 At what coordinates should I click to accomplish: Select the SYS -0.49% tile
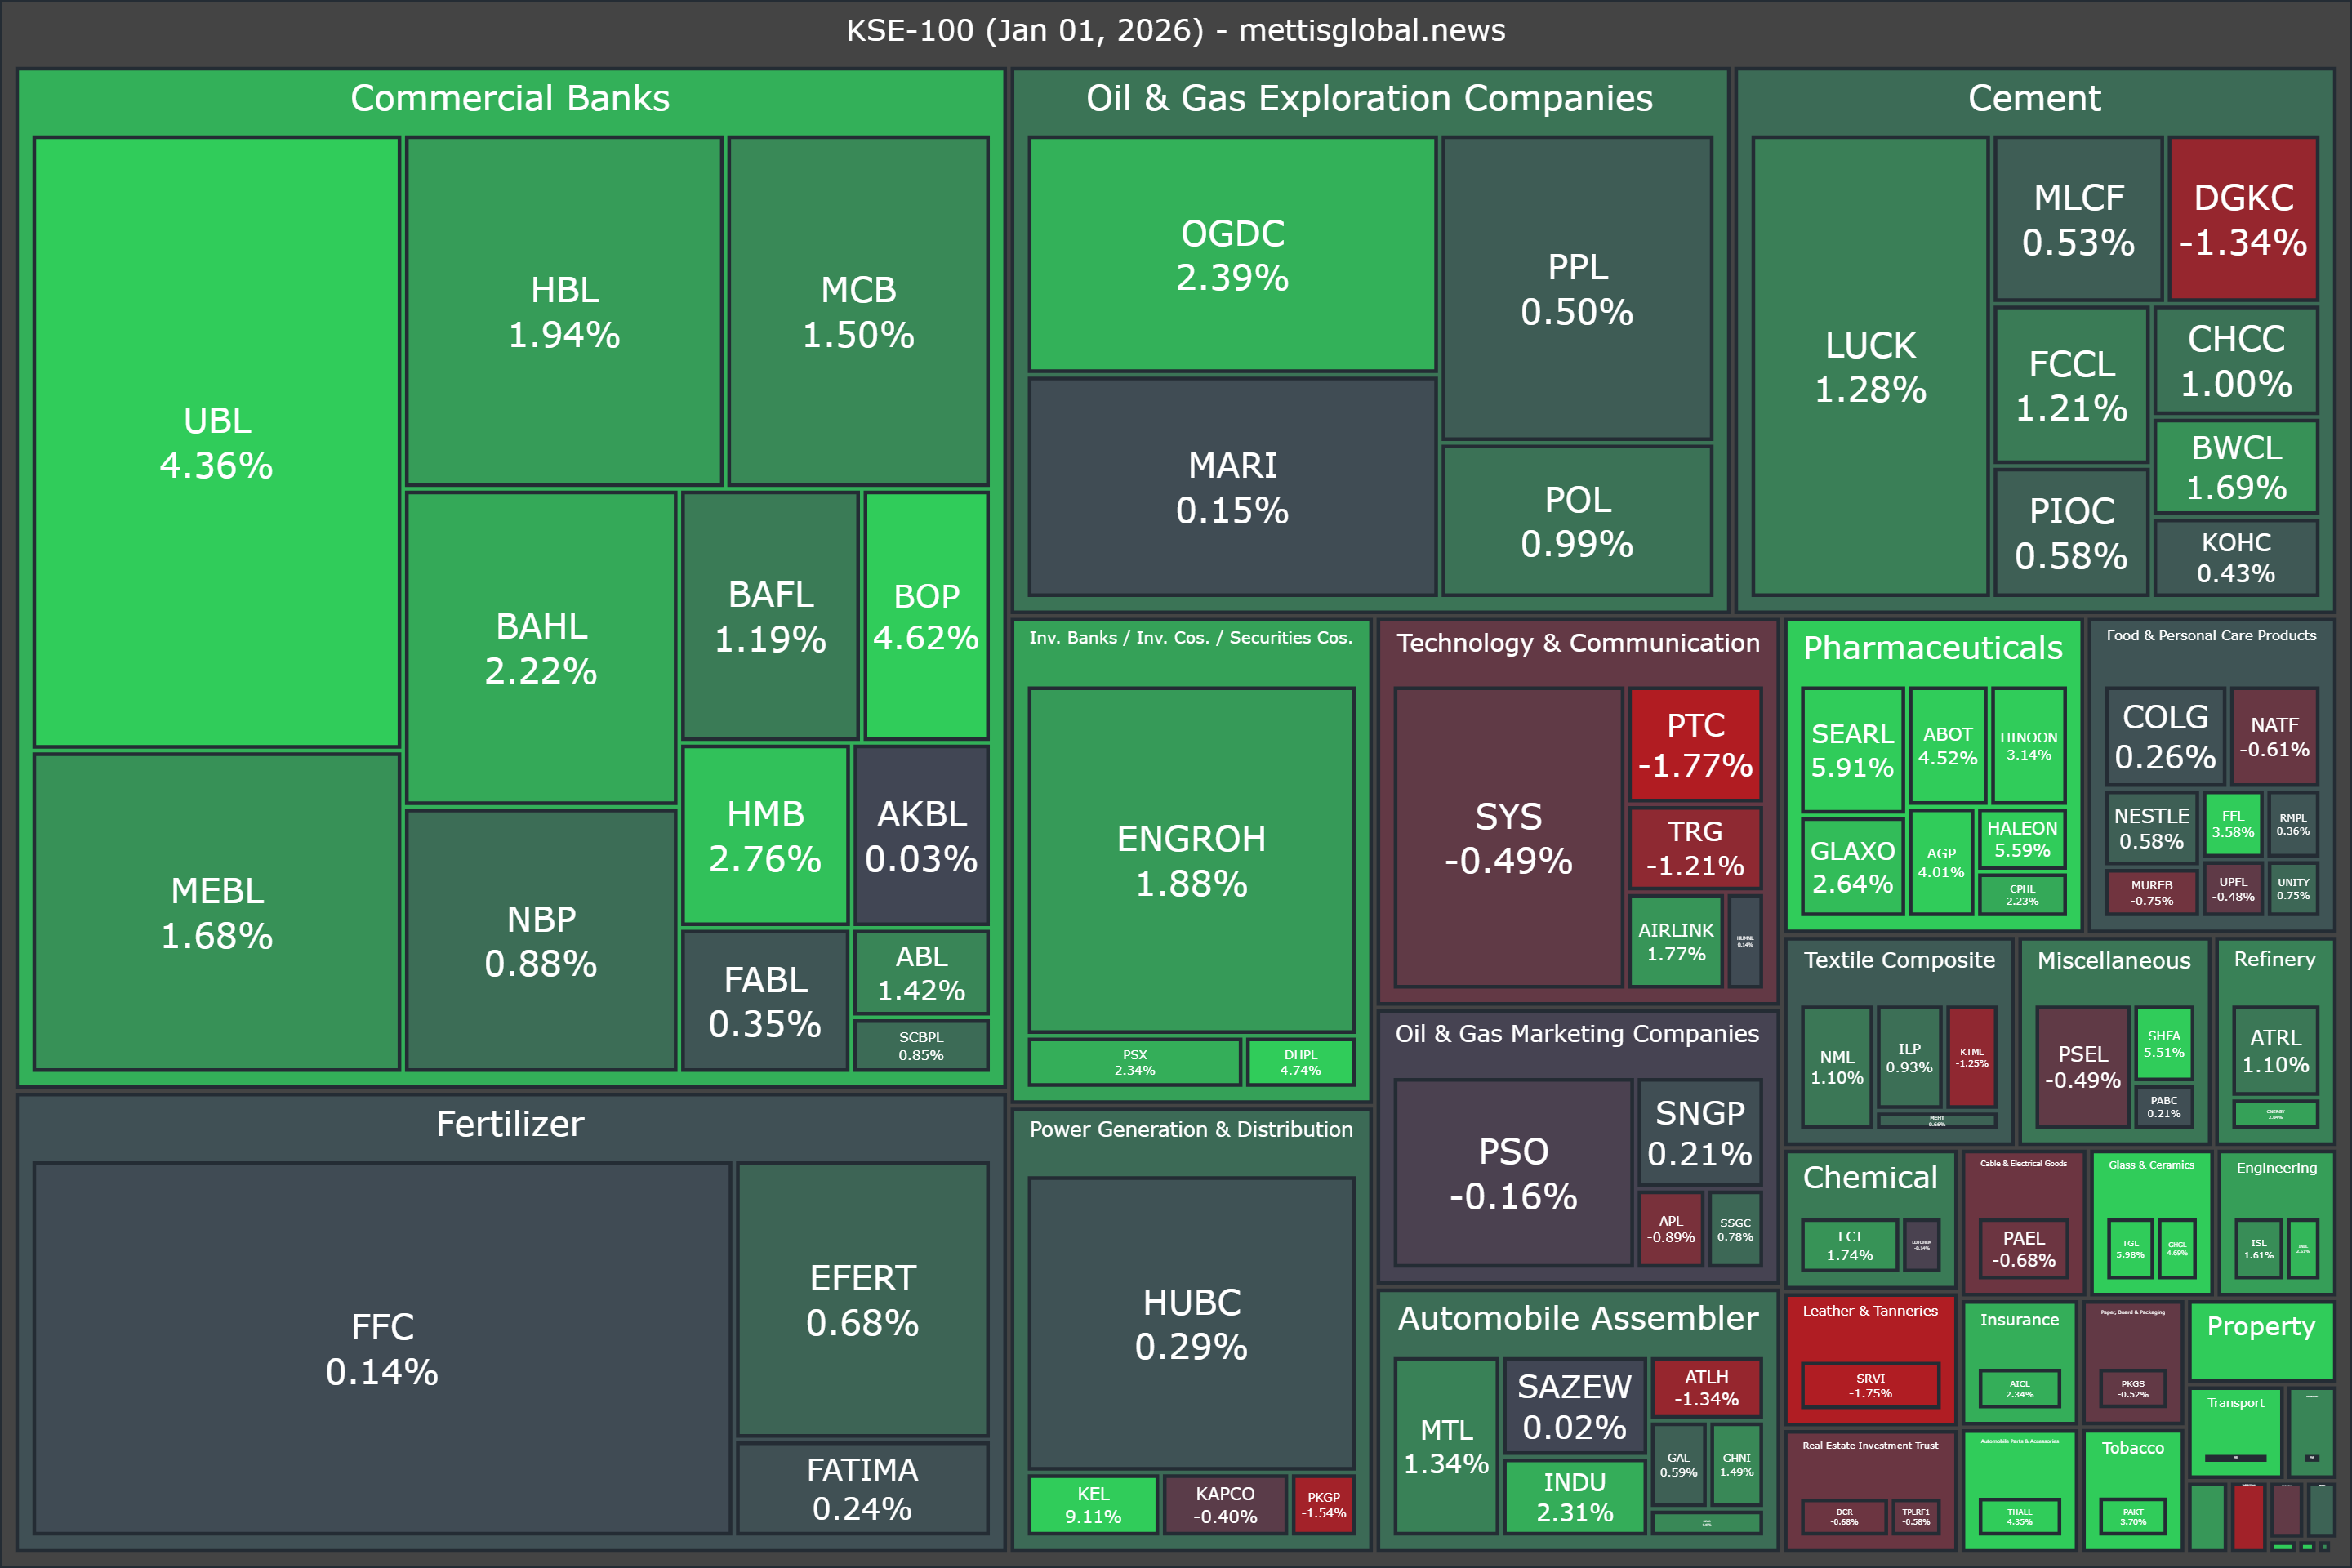coord(1508,837)
